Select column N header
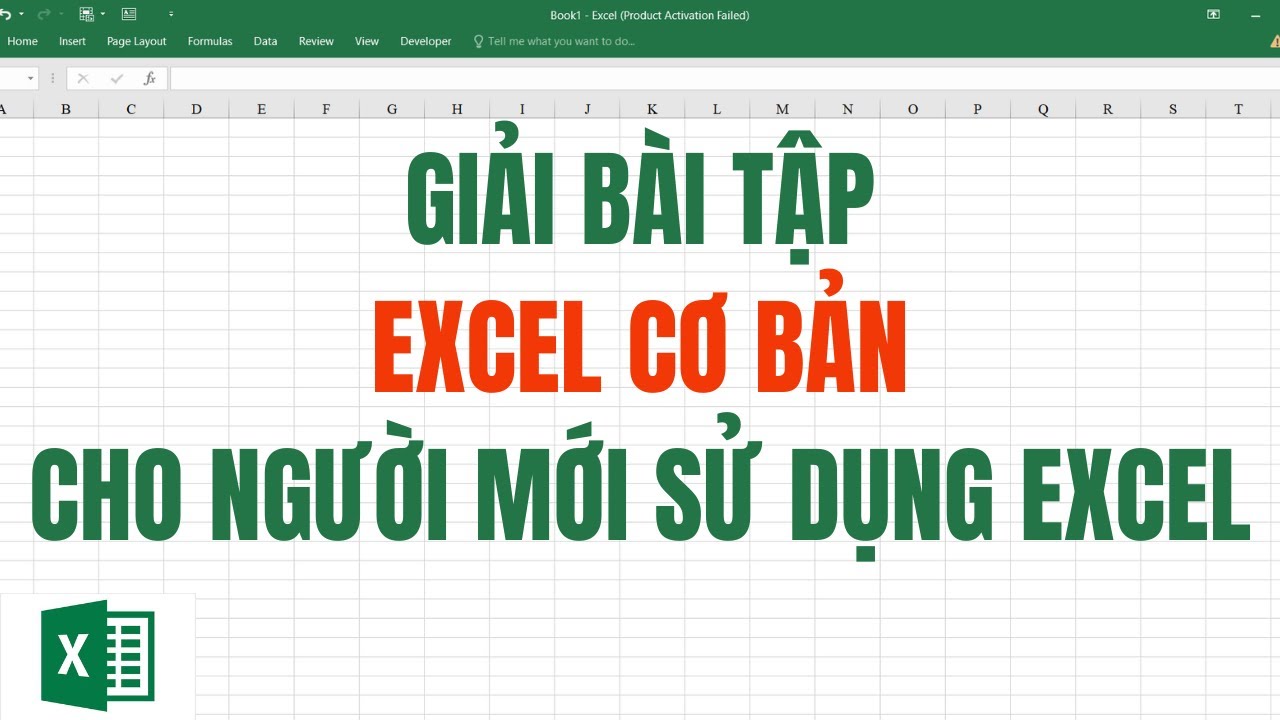 point(848,109)
